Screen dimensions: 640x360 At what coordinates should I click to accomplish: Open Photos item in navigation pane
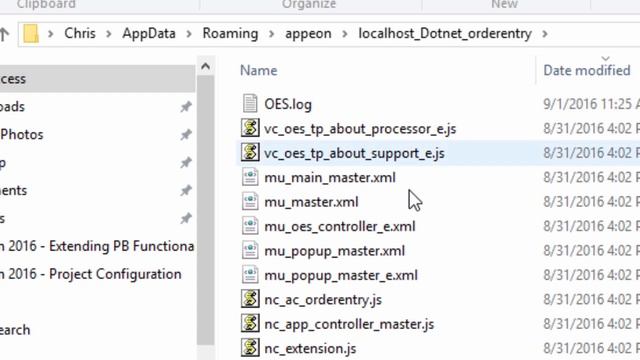point(22,134)
